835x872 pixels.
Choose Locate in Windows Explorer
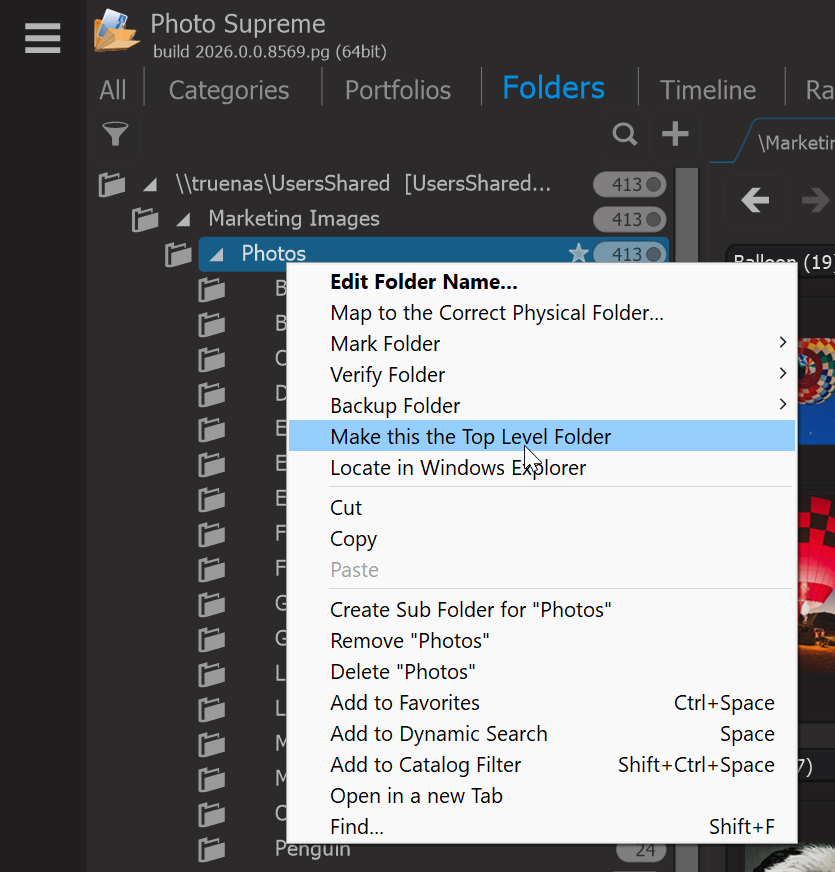pos(542,468)
